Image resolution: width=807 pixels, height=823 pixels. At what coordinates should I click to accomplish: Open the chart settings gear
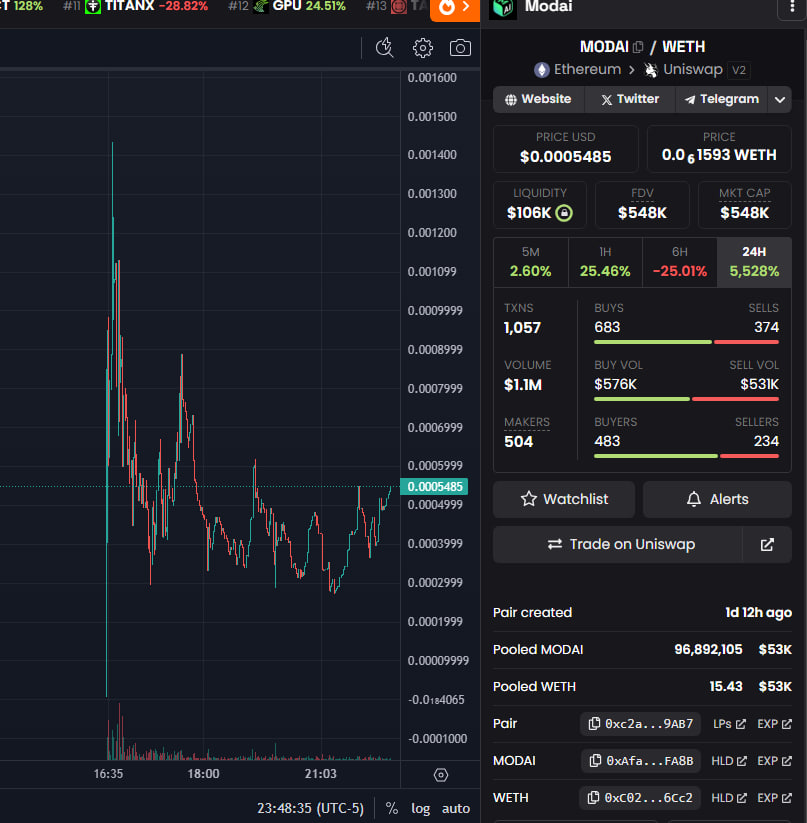point(422,47)
